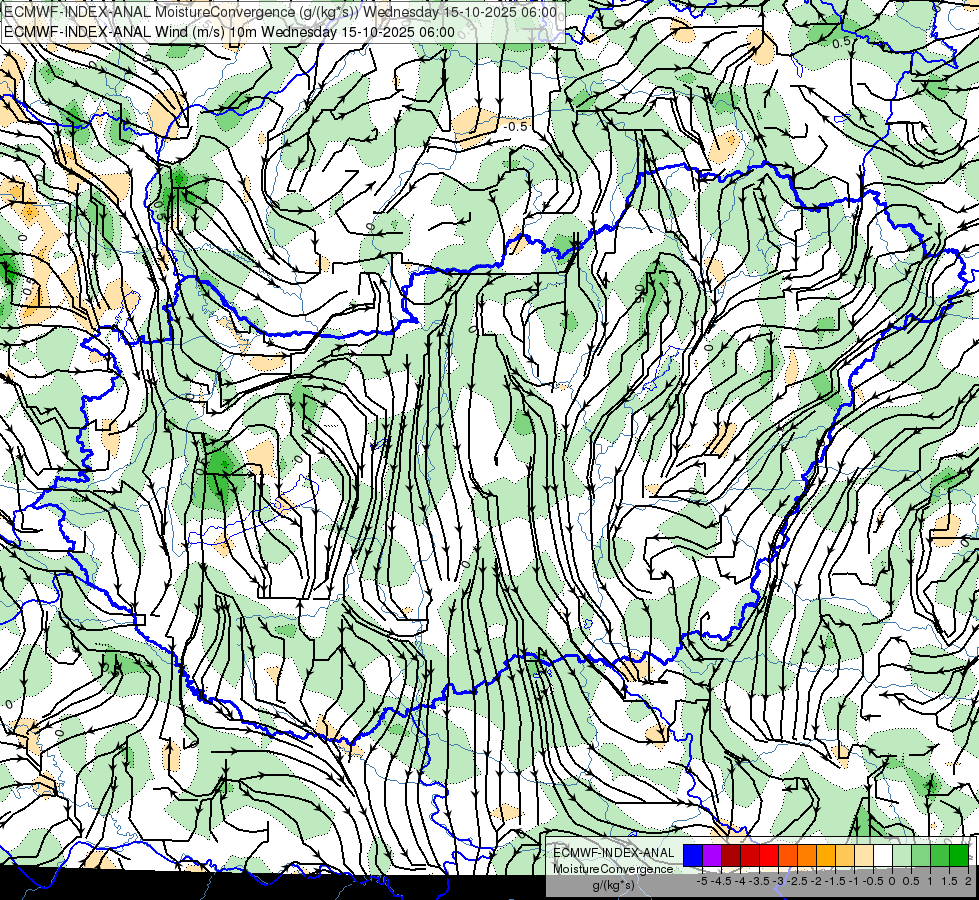
Task: Click the -0.5 contour label on the map
Action: (x=516, y=126)
